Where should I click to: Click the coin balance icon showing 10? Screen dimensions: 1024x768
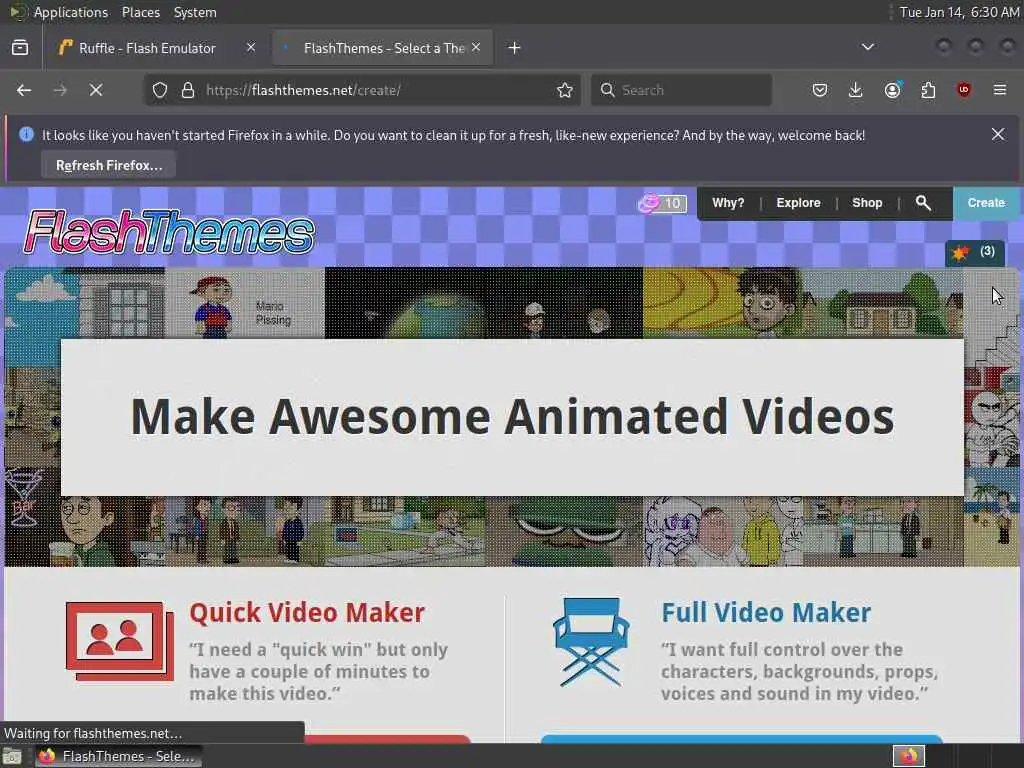(662, 203)
